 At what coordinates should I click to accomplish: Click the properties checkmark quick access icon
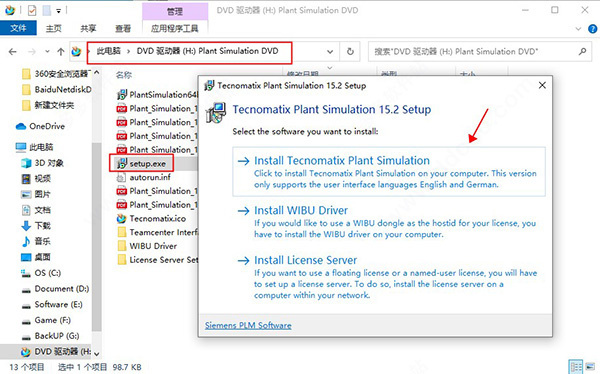coord(32,11)
